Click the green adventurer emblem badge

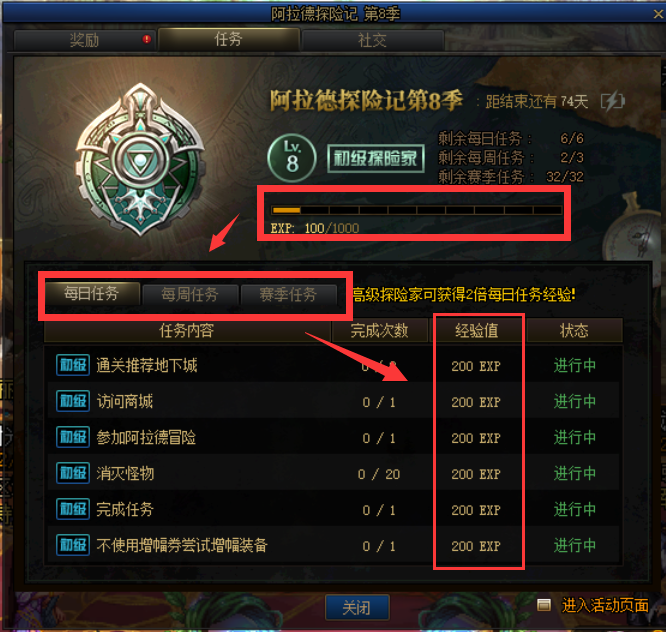tap(140, 160)
